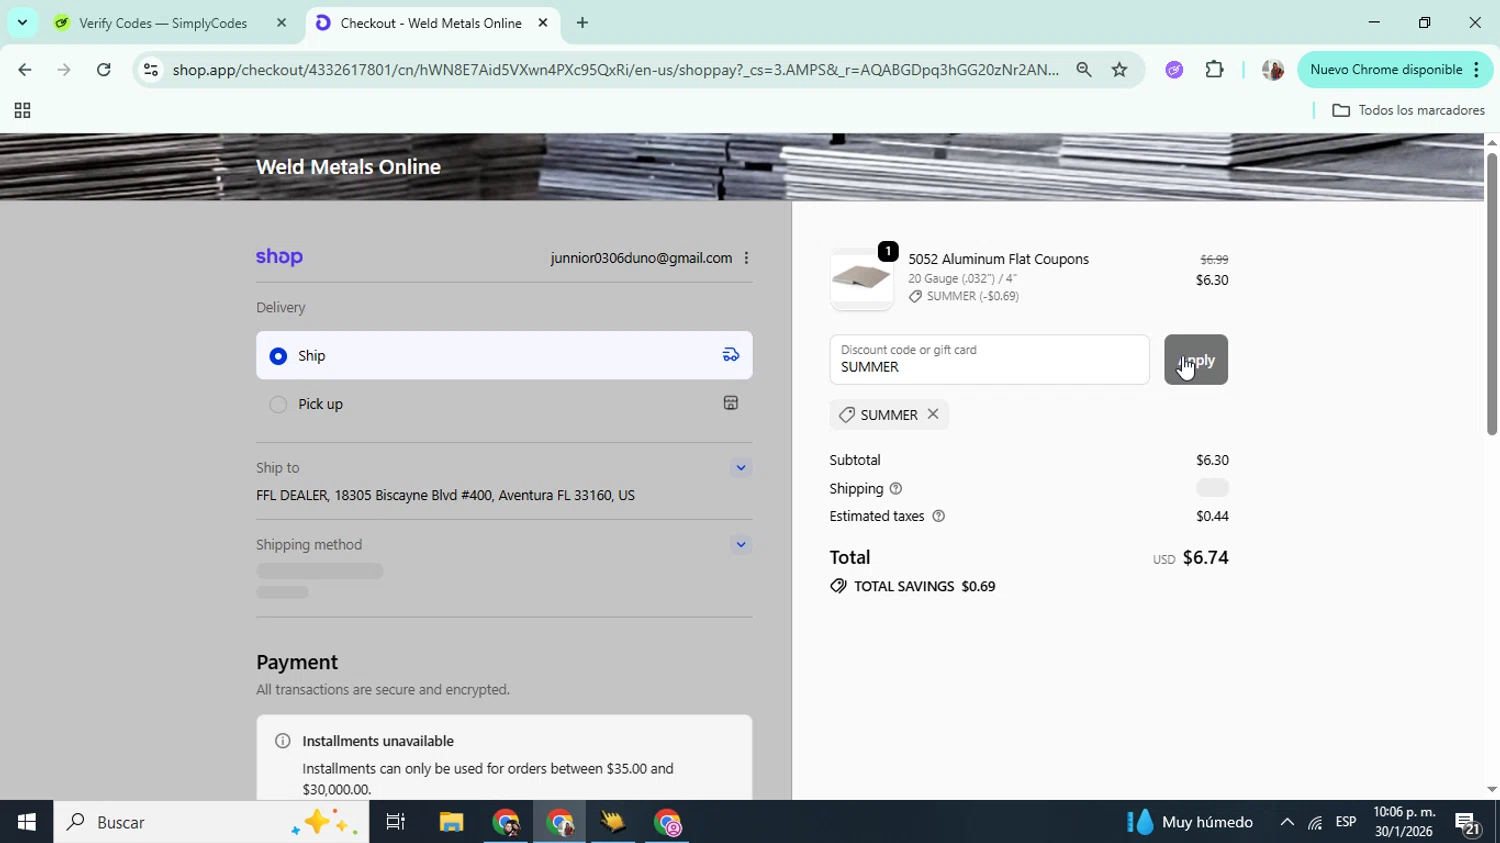Open Task View on the taskbar
Viewport: 1500px width, 843px height.
(x=396, y=822)
